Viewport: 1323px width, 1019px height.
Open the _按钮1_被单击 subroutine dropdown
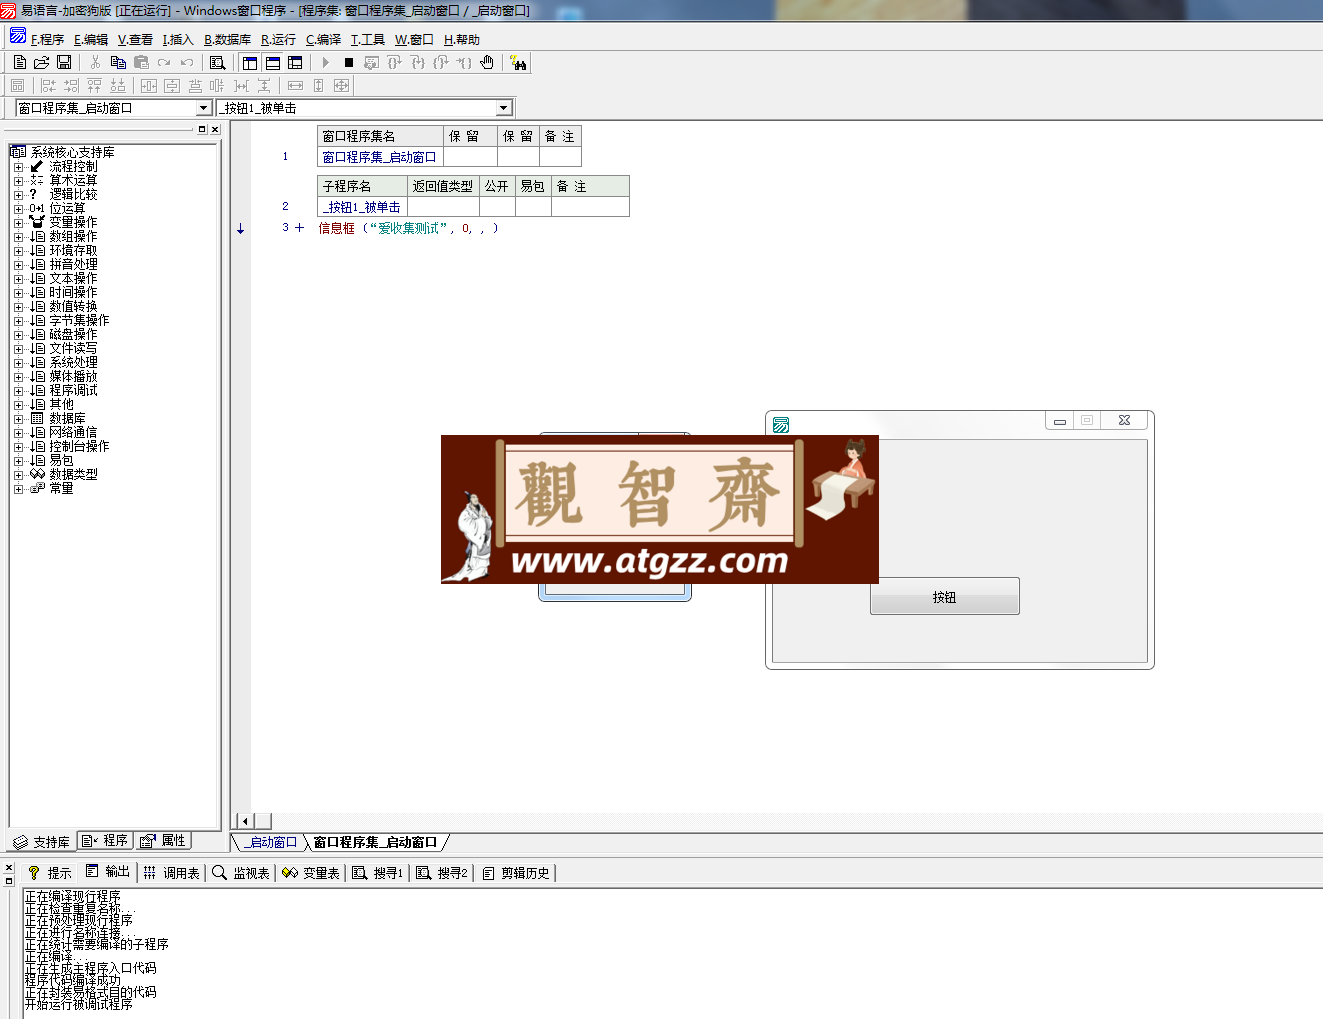click(503, 108)
